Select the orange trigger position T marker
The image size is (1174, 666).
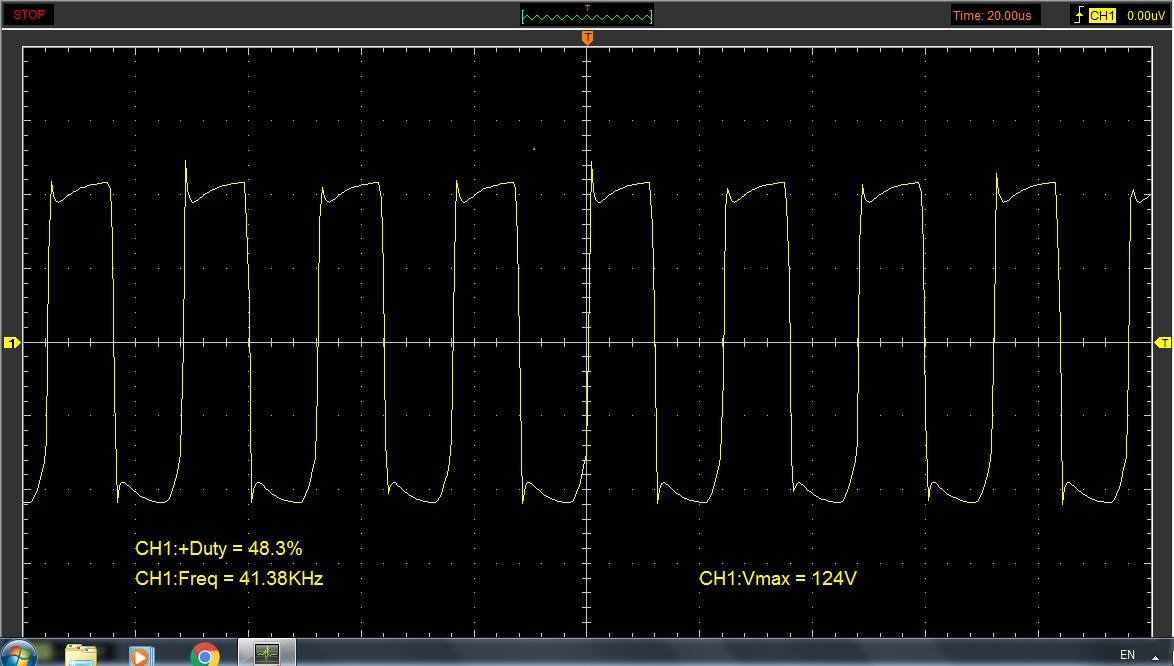588,38
